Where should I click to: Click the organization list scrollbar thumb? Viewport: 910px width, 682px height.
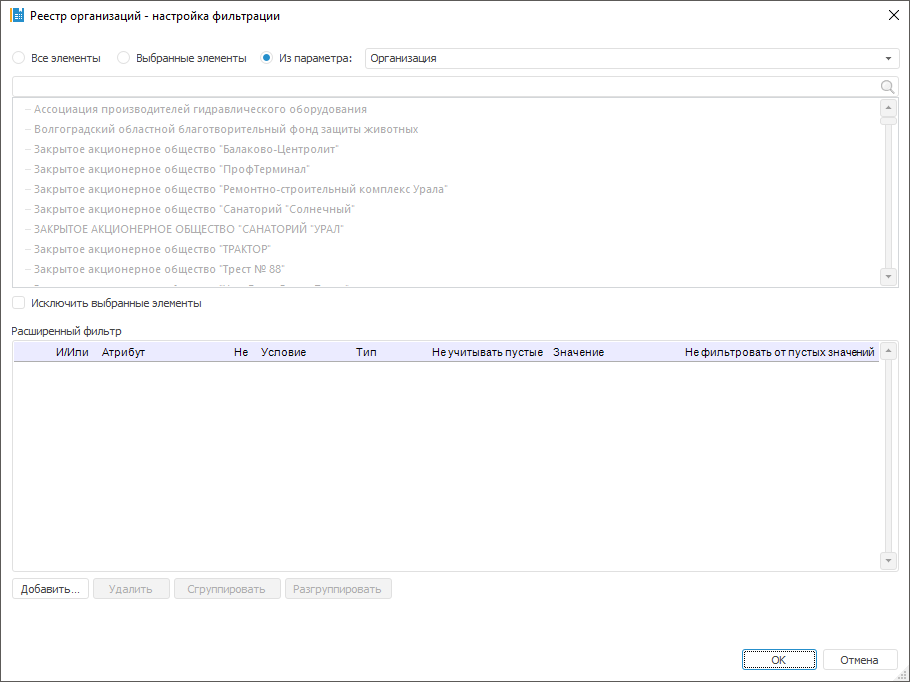tap(888, 121)
